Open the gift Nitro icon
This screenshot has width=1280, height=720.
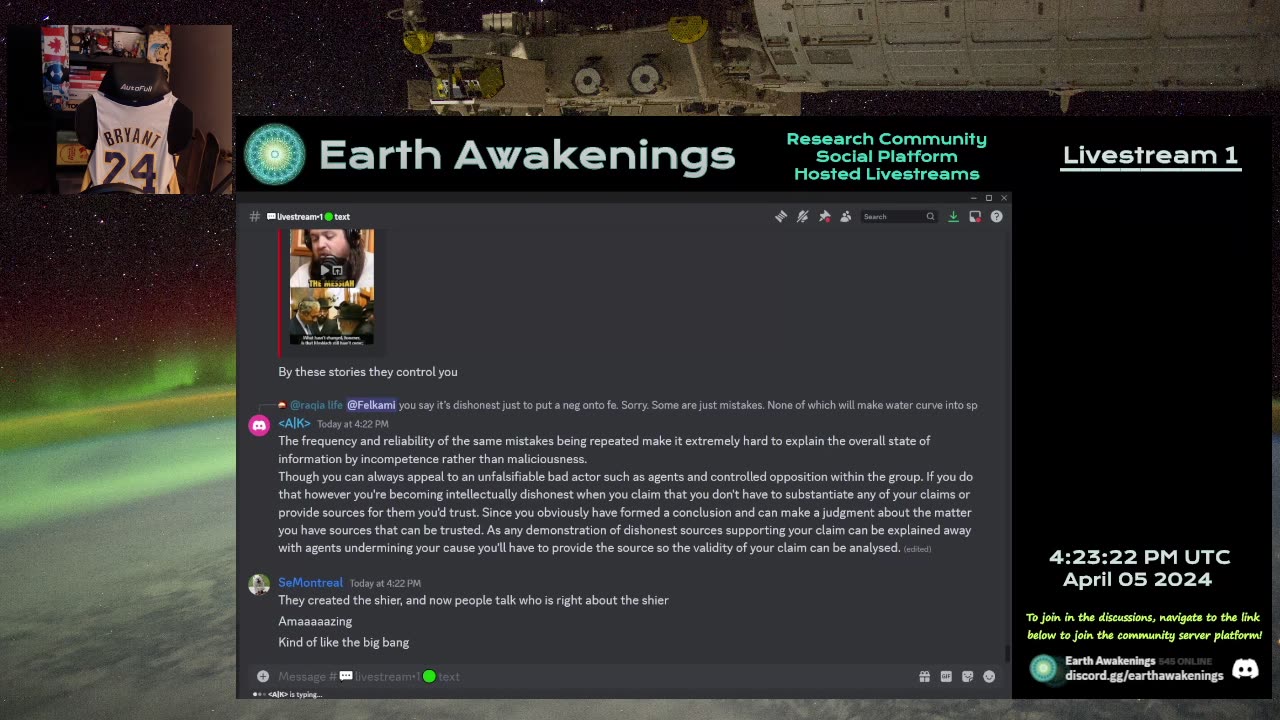point(924,676)
